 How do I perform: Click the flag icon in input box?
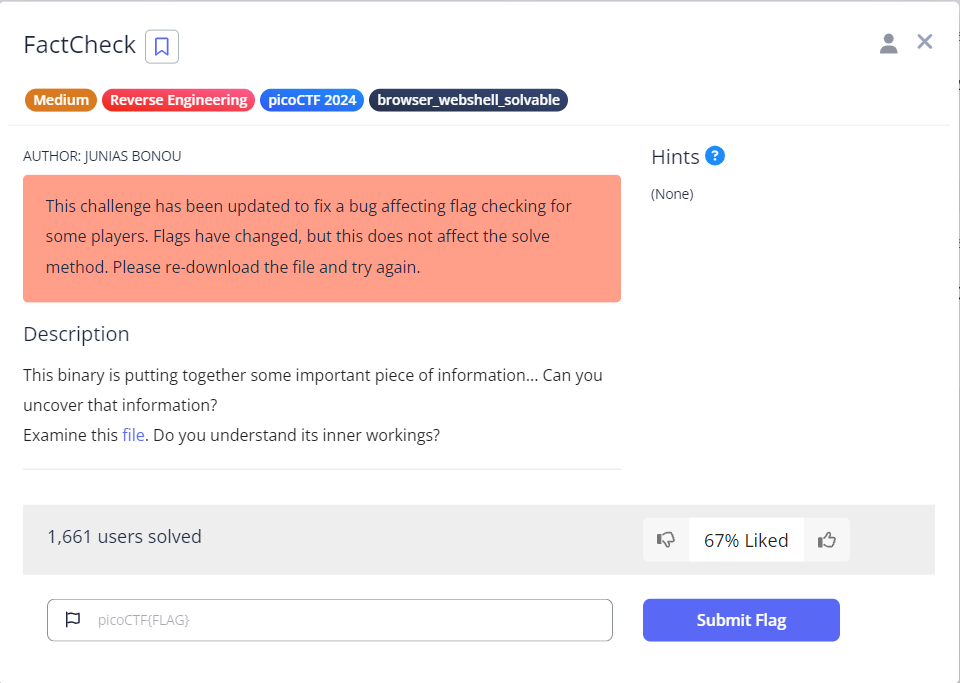(x=73, y=619)
